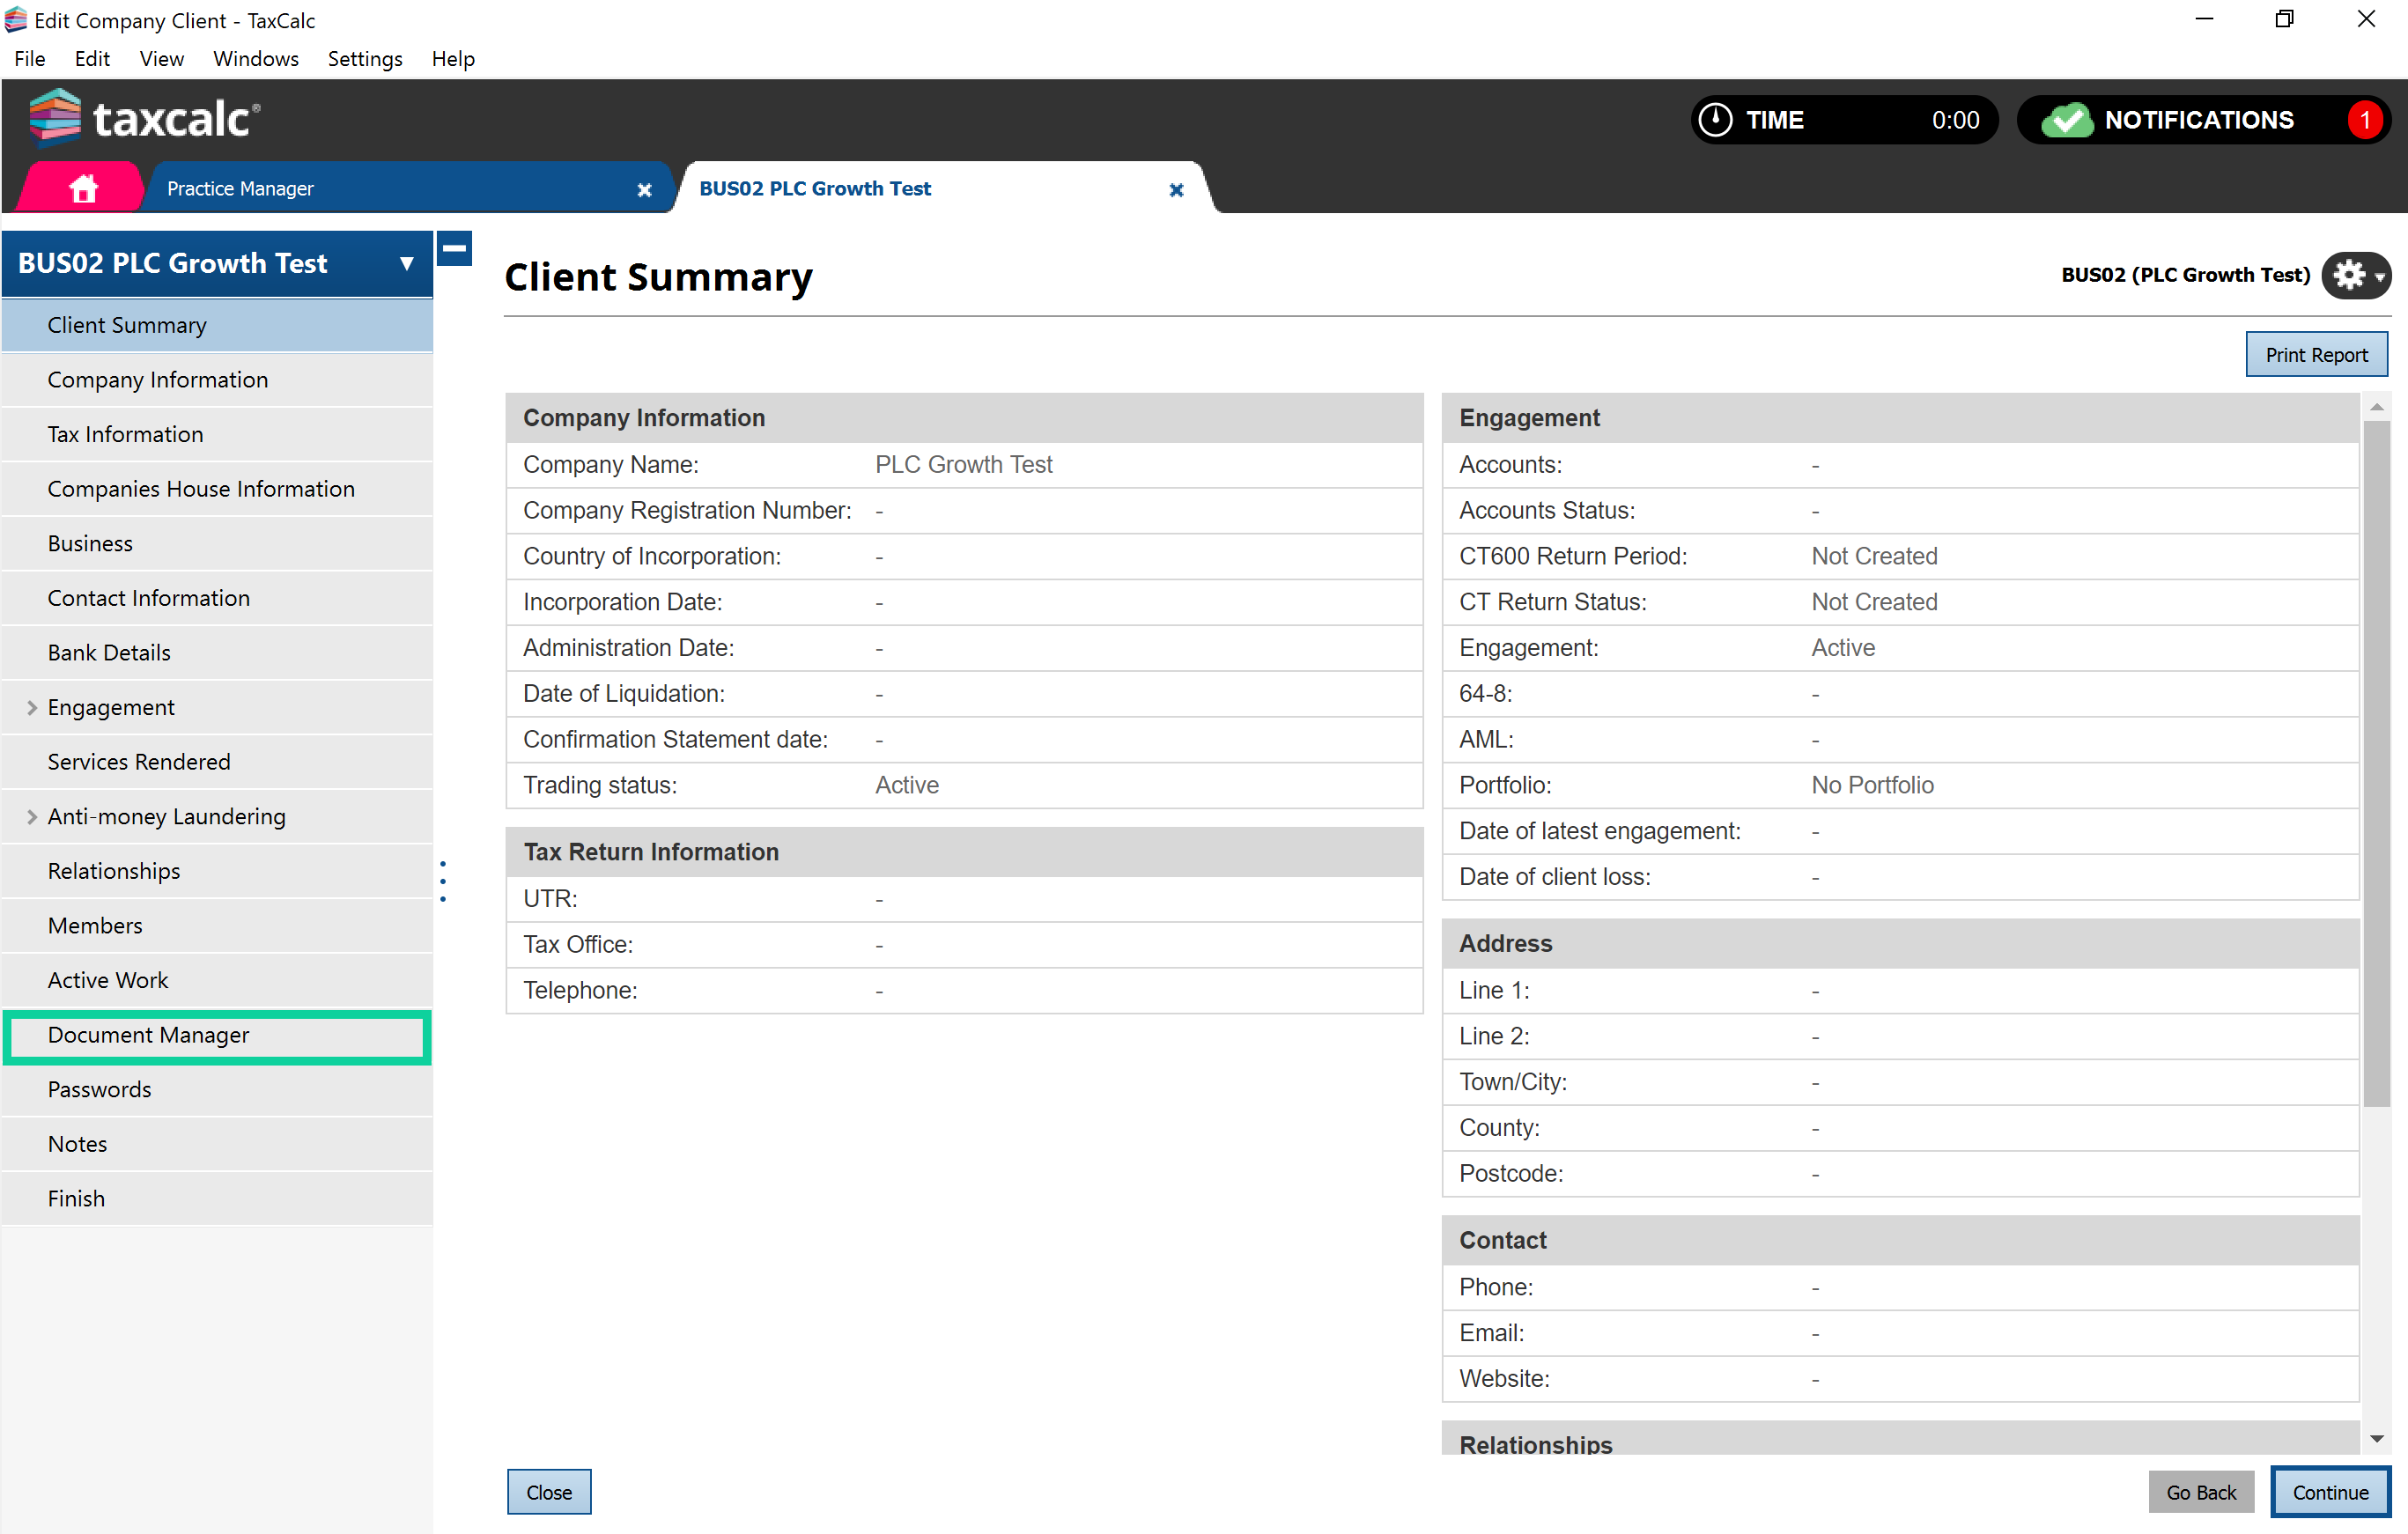Open the client gear settings dropdown

[x=2356, y=275]
